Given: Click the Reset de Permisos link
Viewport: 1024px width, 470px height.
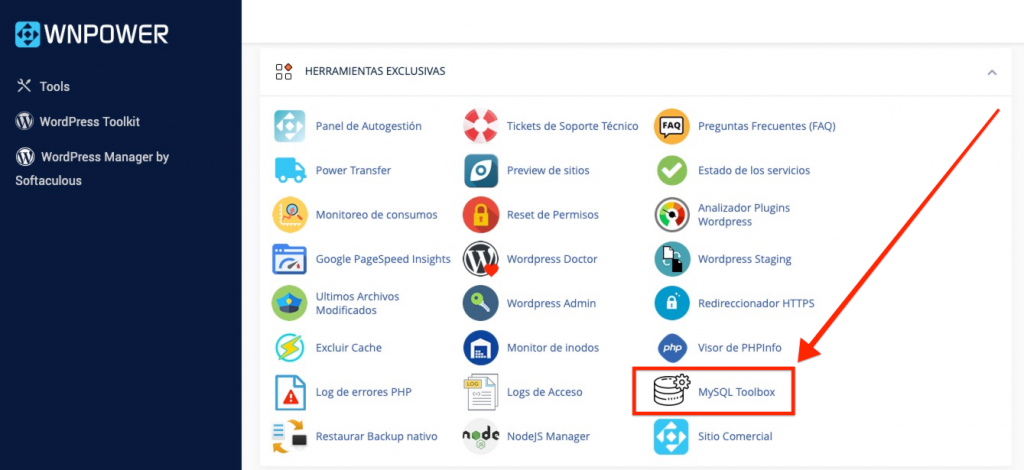Looking at the screenshot, I should tap(552, 215).
